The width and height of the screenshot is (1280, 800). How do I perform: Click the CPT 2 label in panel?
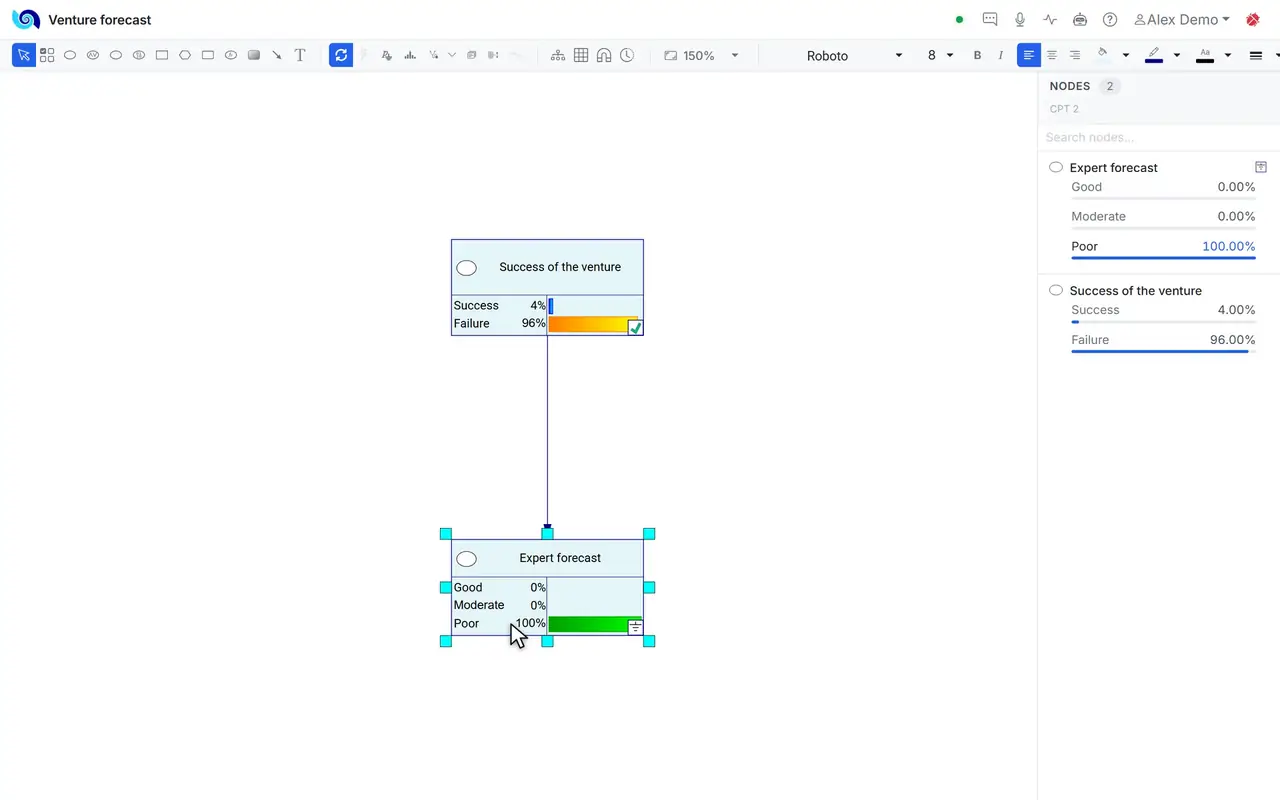click(1064, 108)
